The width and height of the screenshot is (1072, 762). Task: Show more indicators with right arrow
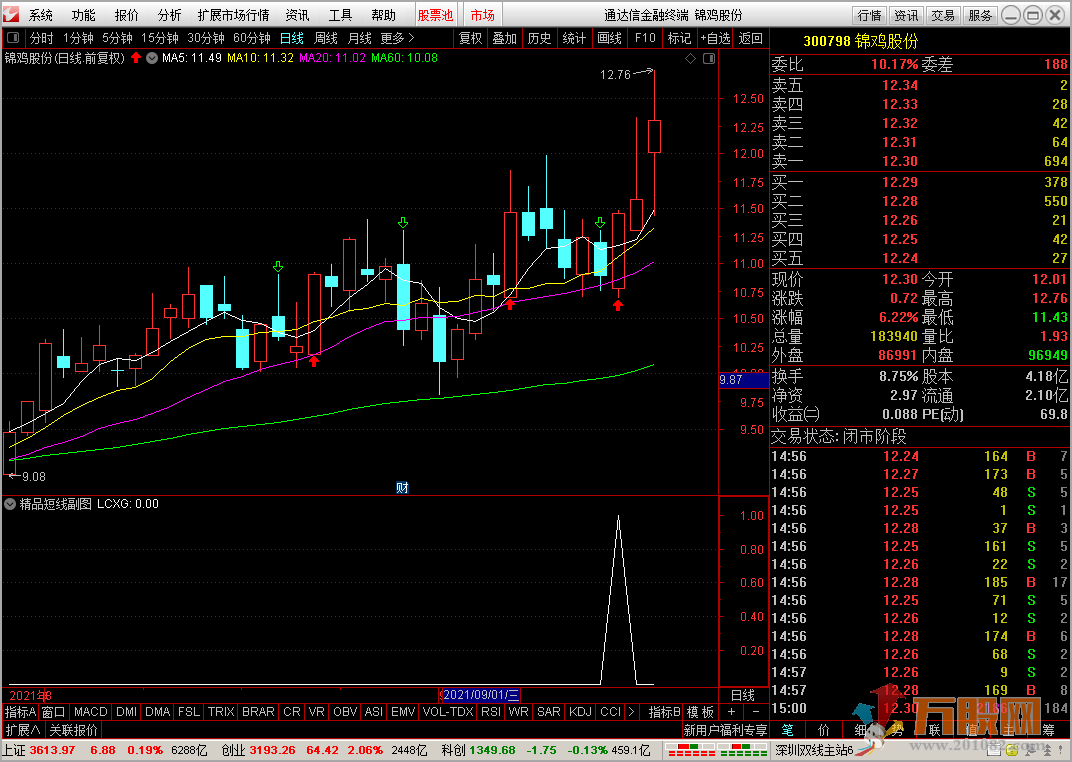[x=631, y=712]
